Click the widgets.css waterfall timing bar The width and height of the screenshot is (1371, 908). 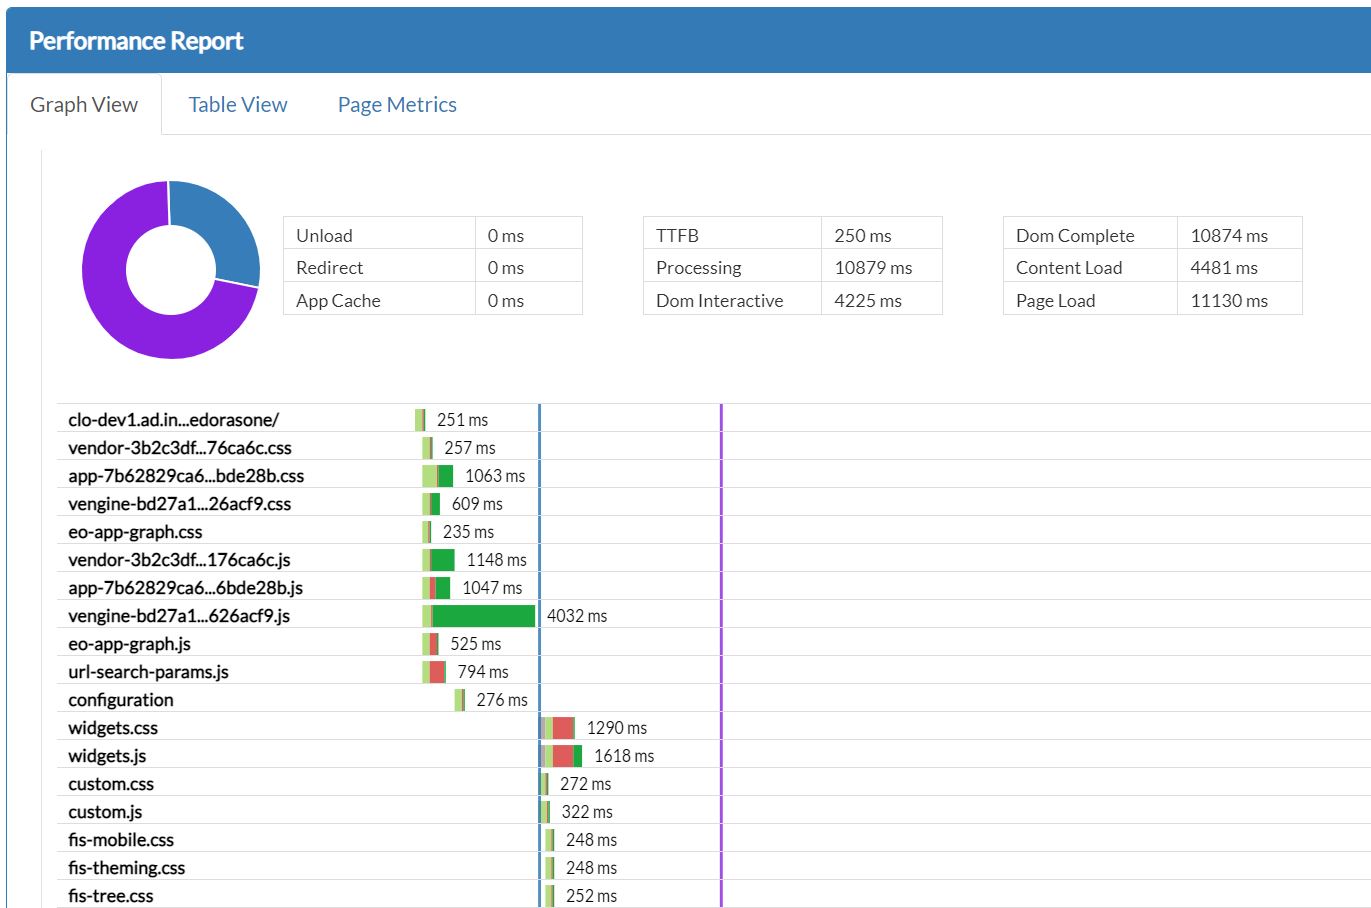[x=557, y=728]
